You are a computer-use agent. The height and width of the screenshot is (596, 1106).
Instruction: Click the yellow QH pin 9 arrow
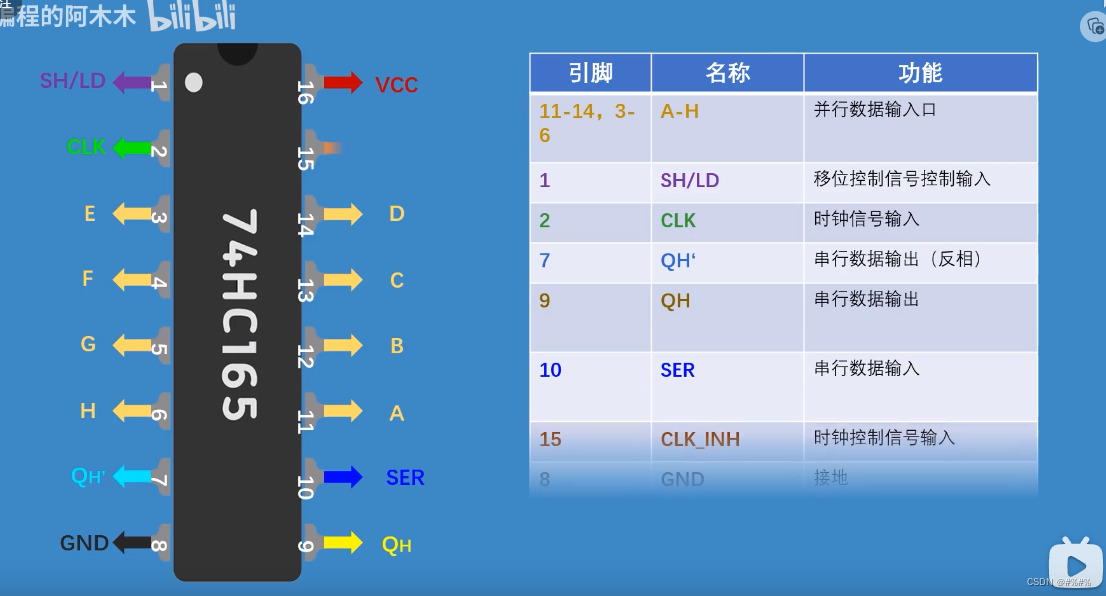click(x=343, y=542)
